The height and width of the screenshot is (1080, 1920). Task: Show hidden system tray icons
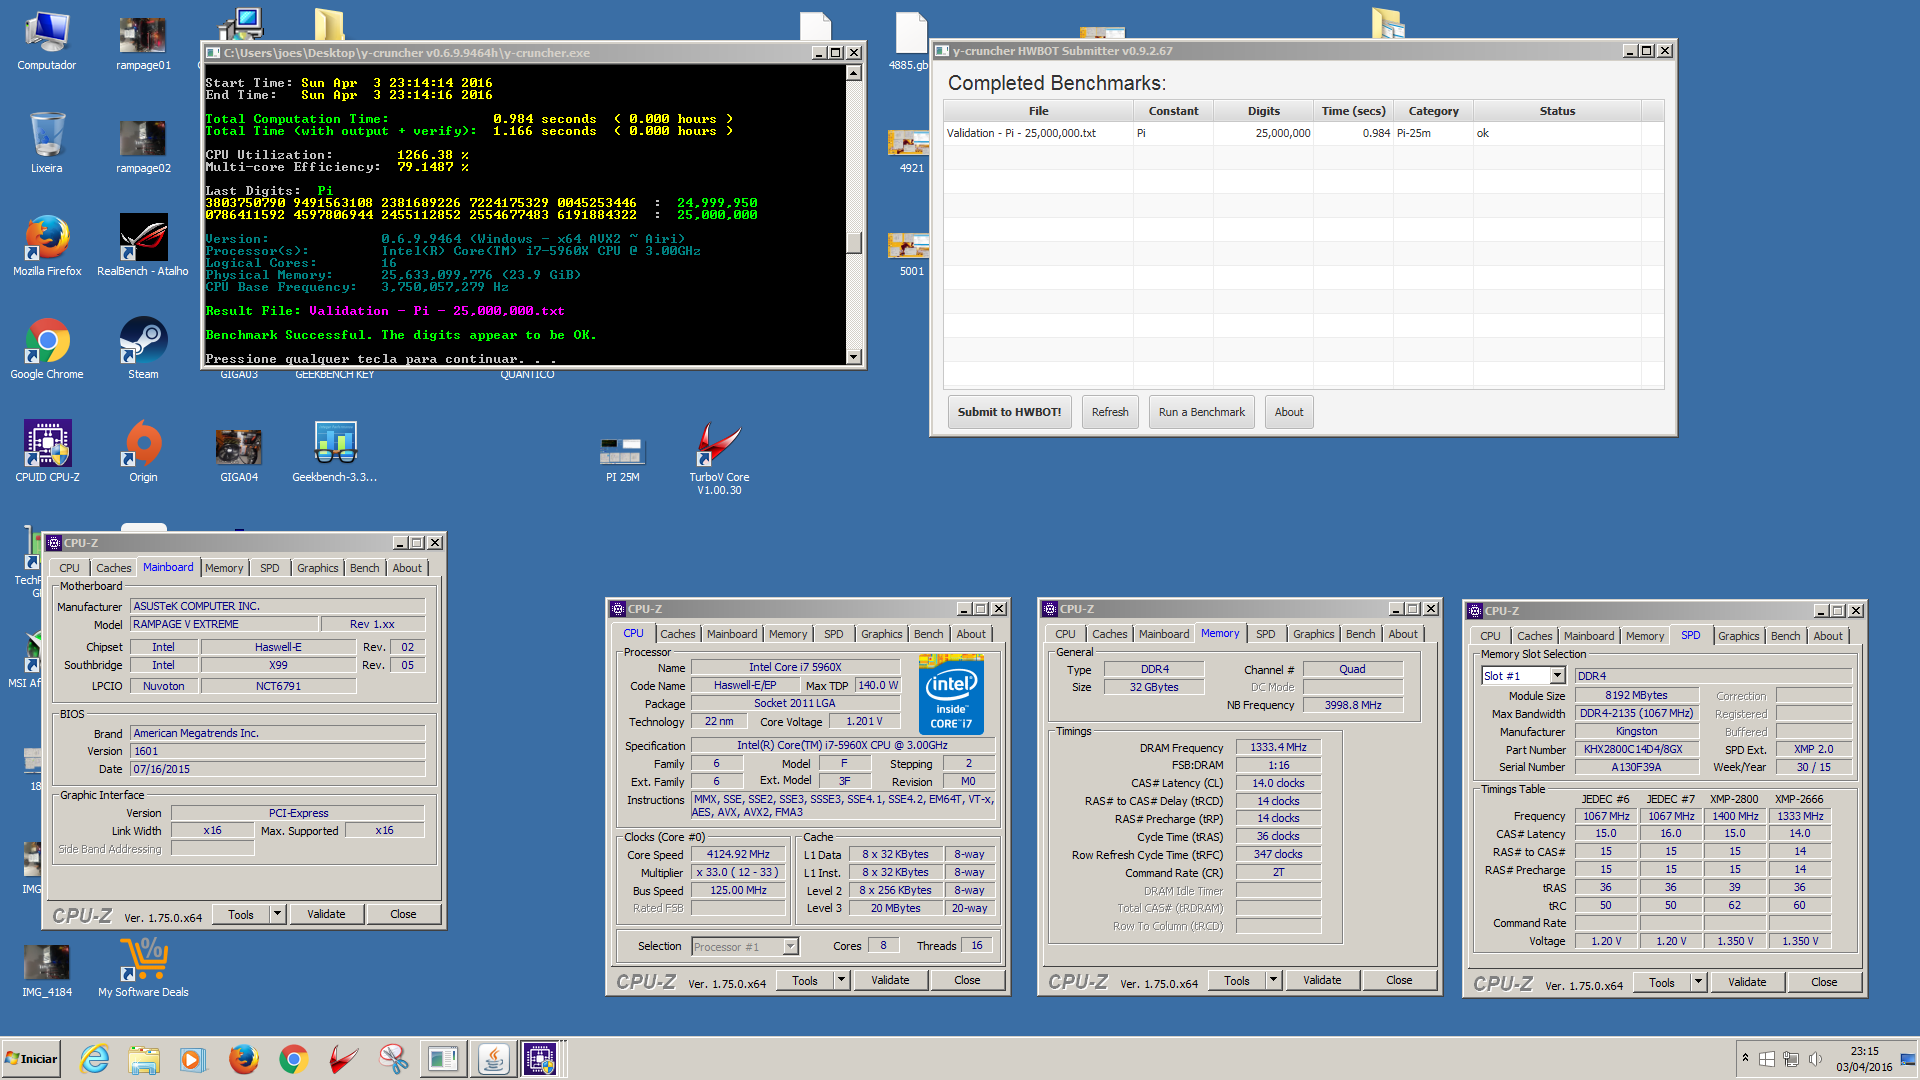coord(1745,1058)
